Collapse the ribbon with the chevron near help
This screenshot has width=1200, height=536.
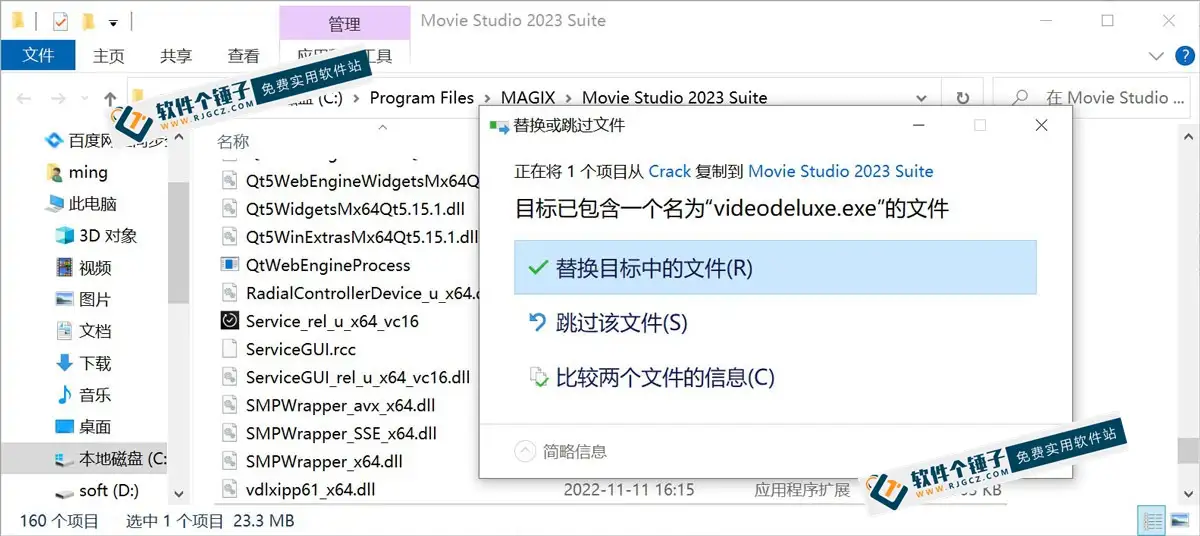pos(1156,56)
